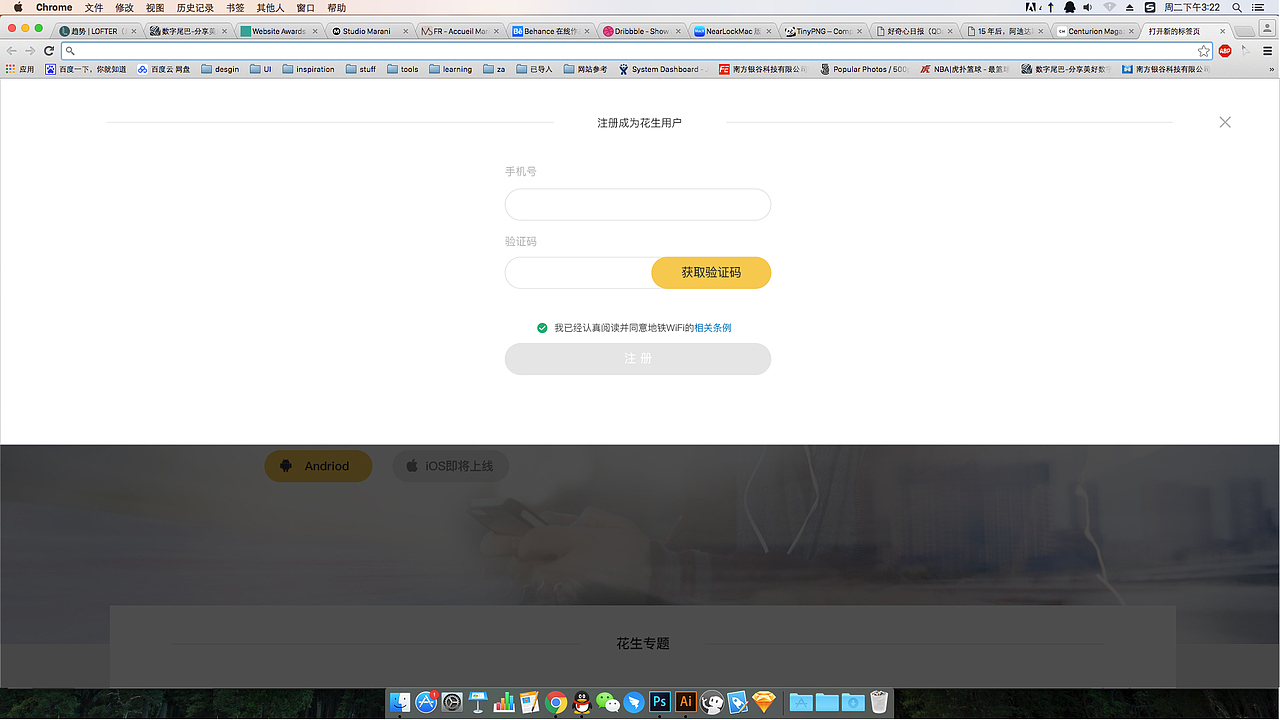
Task: Uncheck the WiFi terms agreement checkbox
Action: [x=541, y=327]
